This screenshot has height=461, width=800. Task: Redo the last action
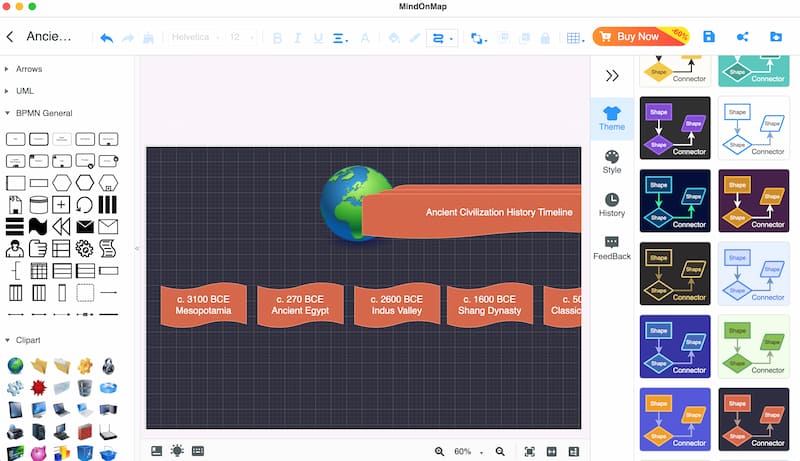point(128,38)
